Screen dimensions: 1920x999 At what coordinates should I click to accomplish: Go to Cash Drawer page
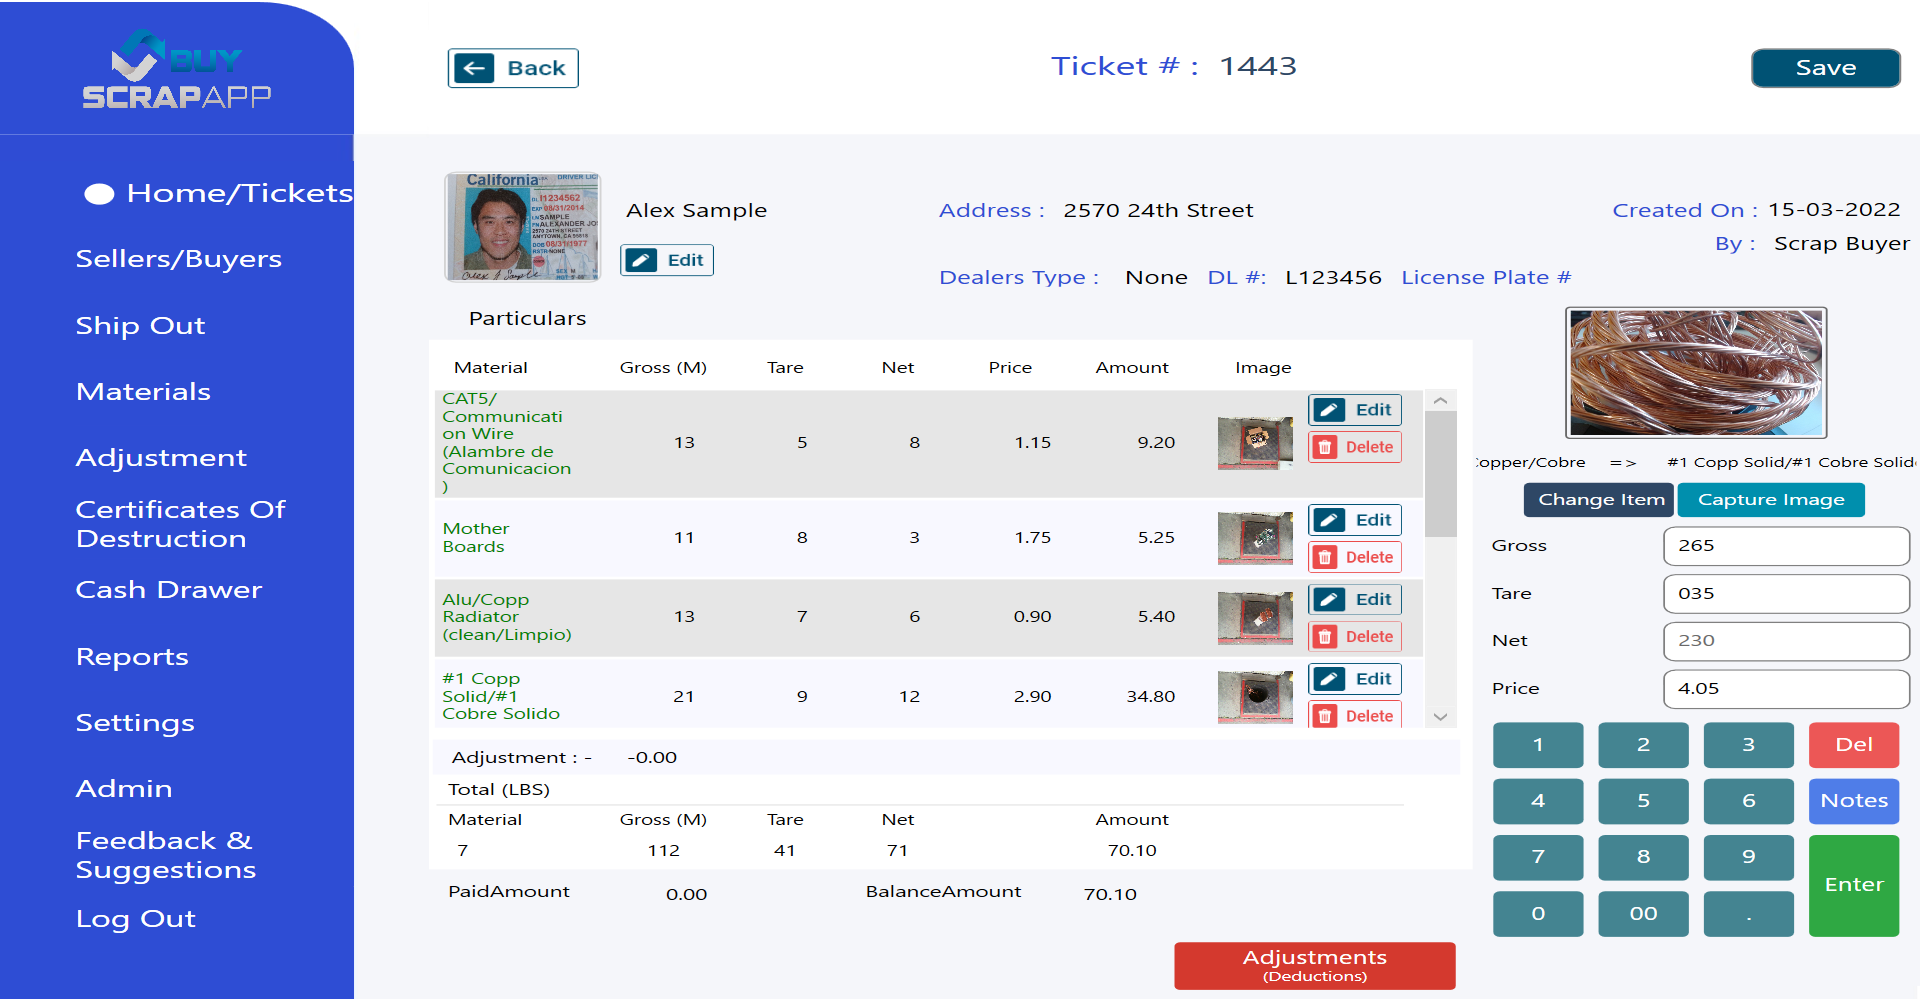[x=168, y=590]
